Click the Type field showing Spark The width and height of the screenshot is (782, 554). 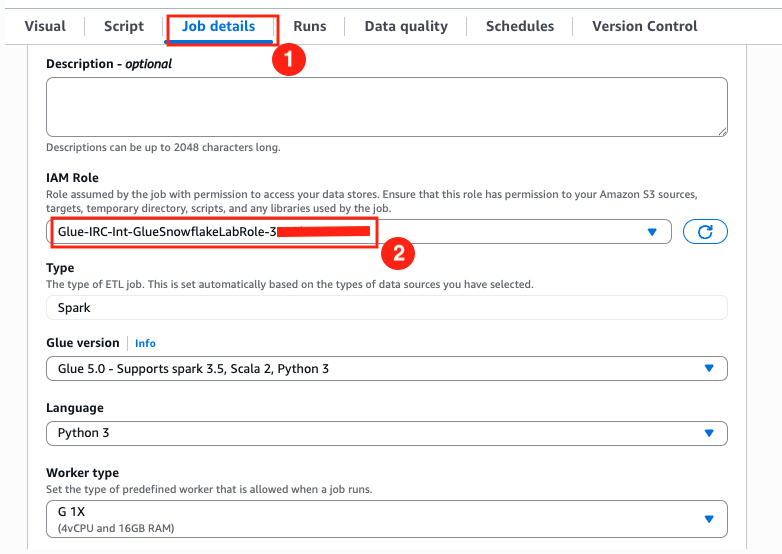[x=386, y=308]
